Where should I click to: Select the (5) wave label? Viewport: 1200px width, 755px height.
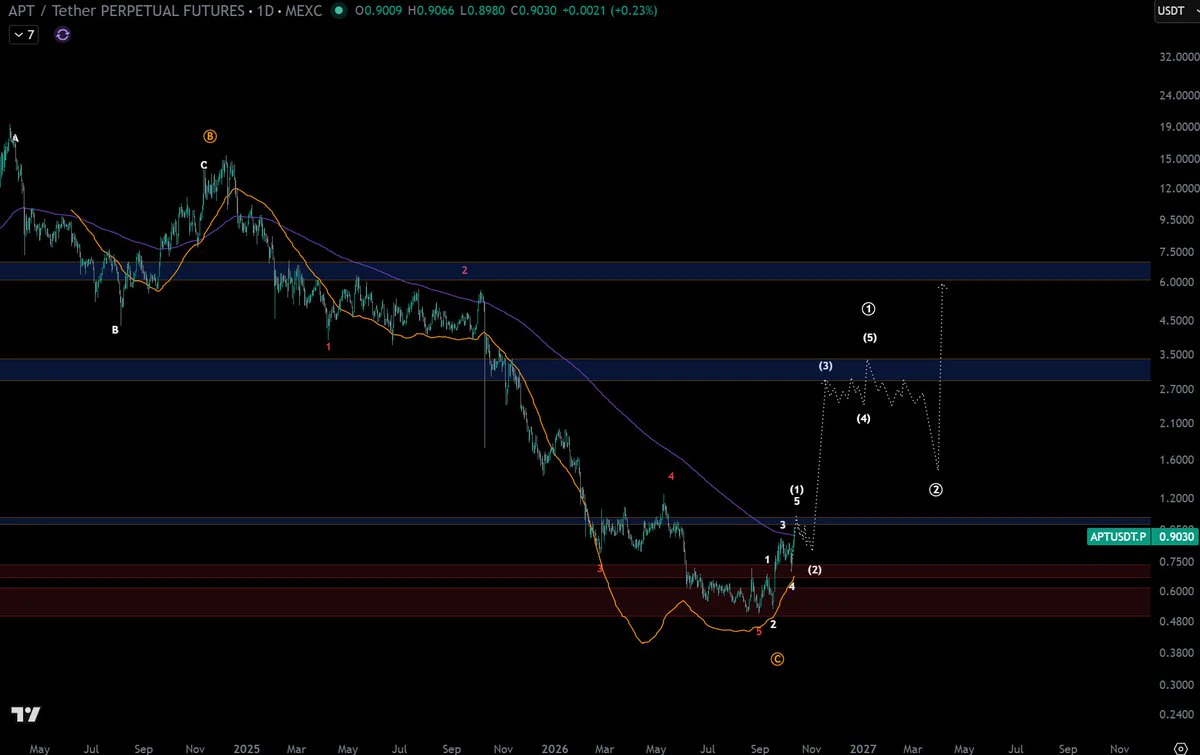click(870, 338)
